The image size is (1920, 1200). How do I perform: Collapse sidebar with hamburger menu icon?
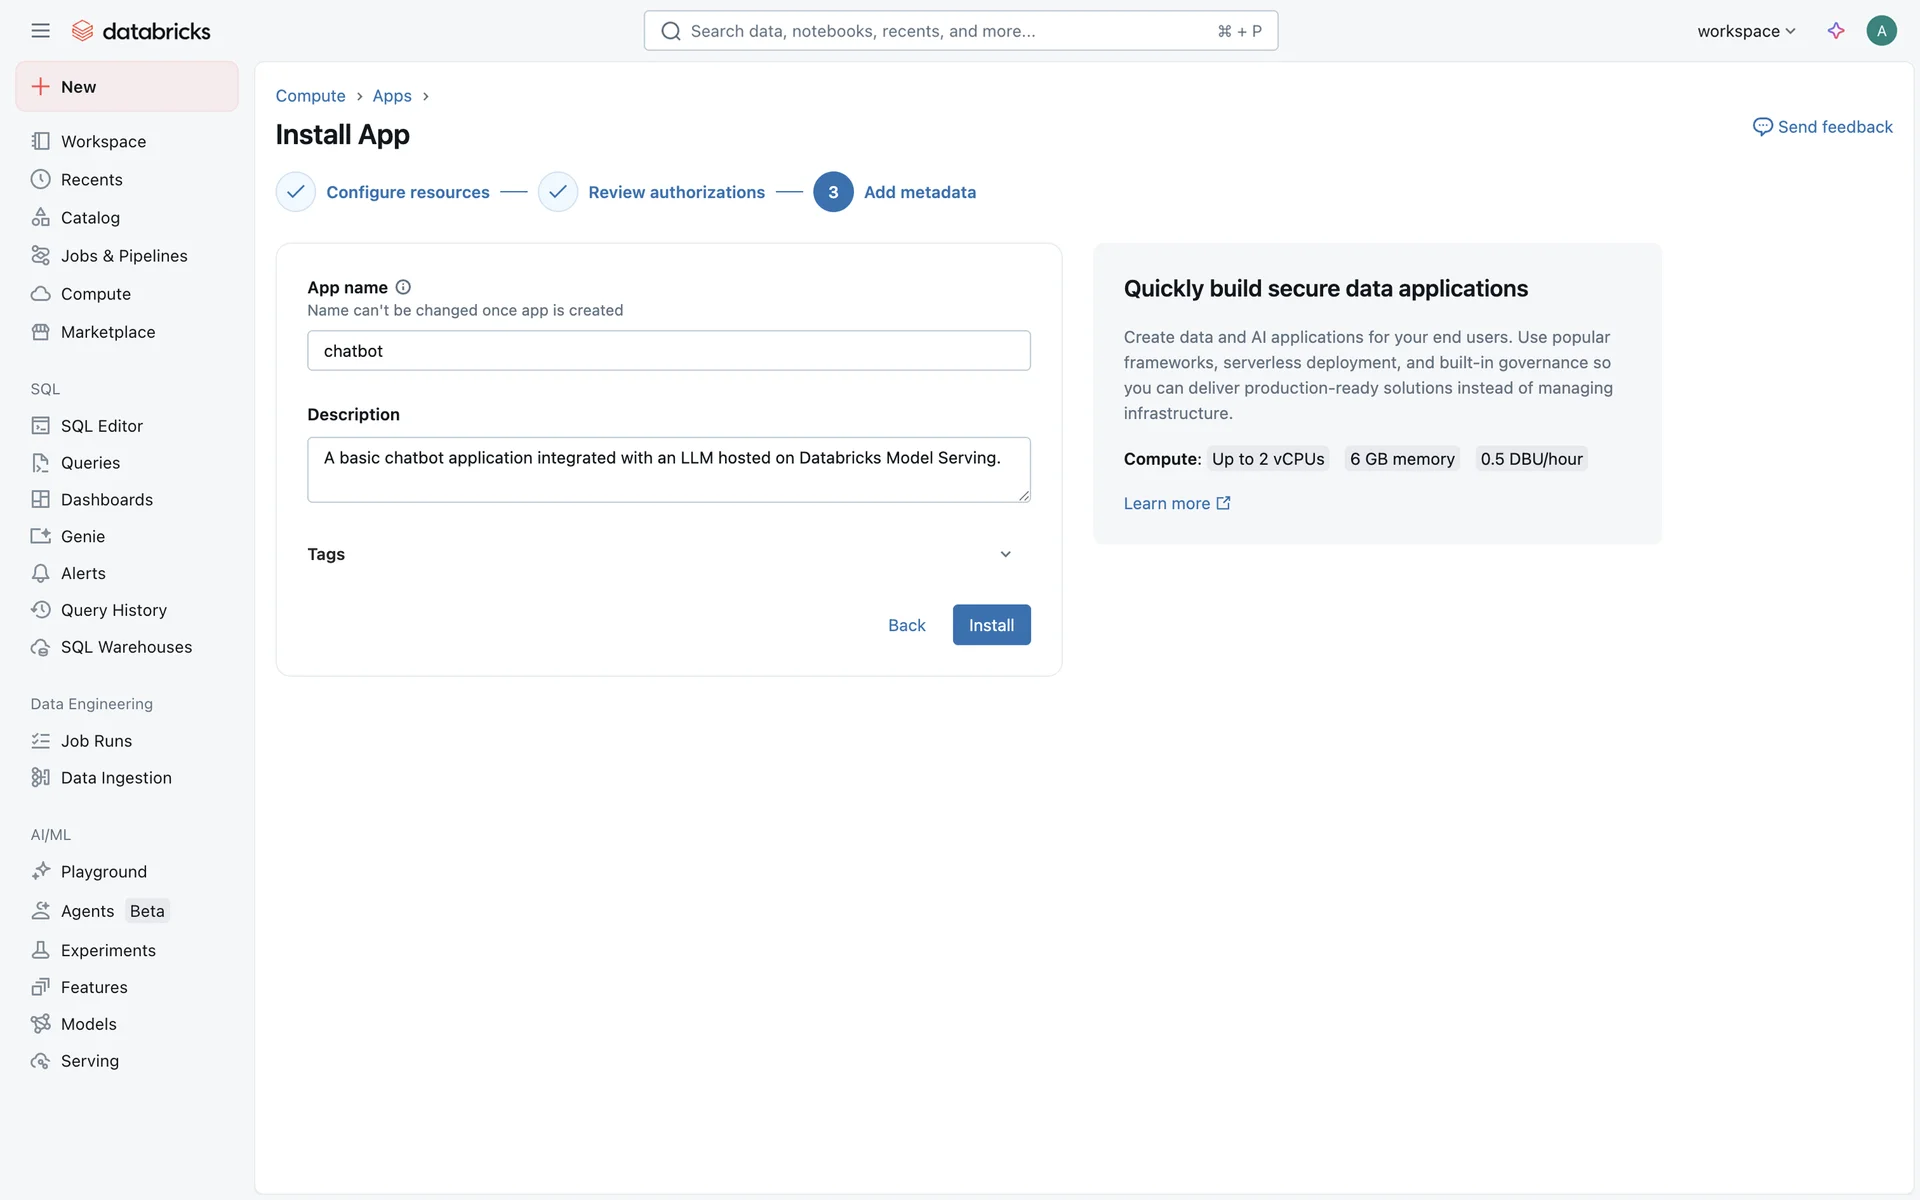pos(40,31)
